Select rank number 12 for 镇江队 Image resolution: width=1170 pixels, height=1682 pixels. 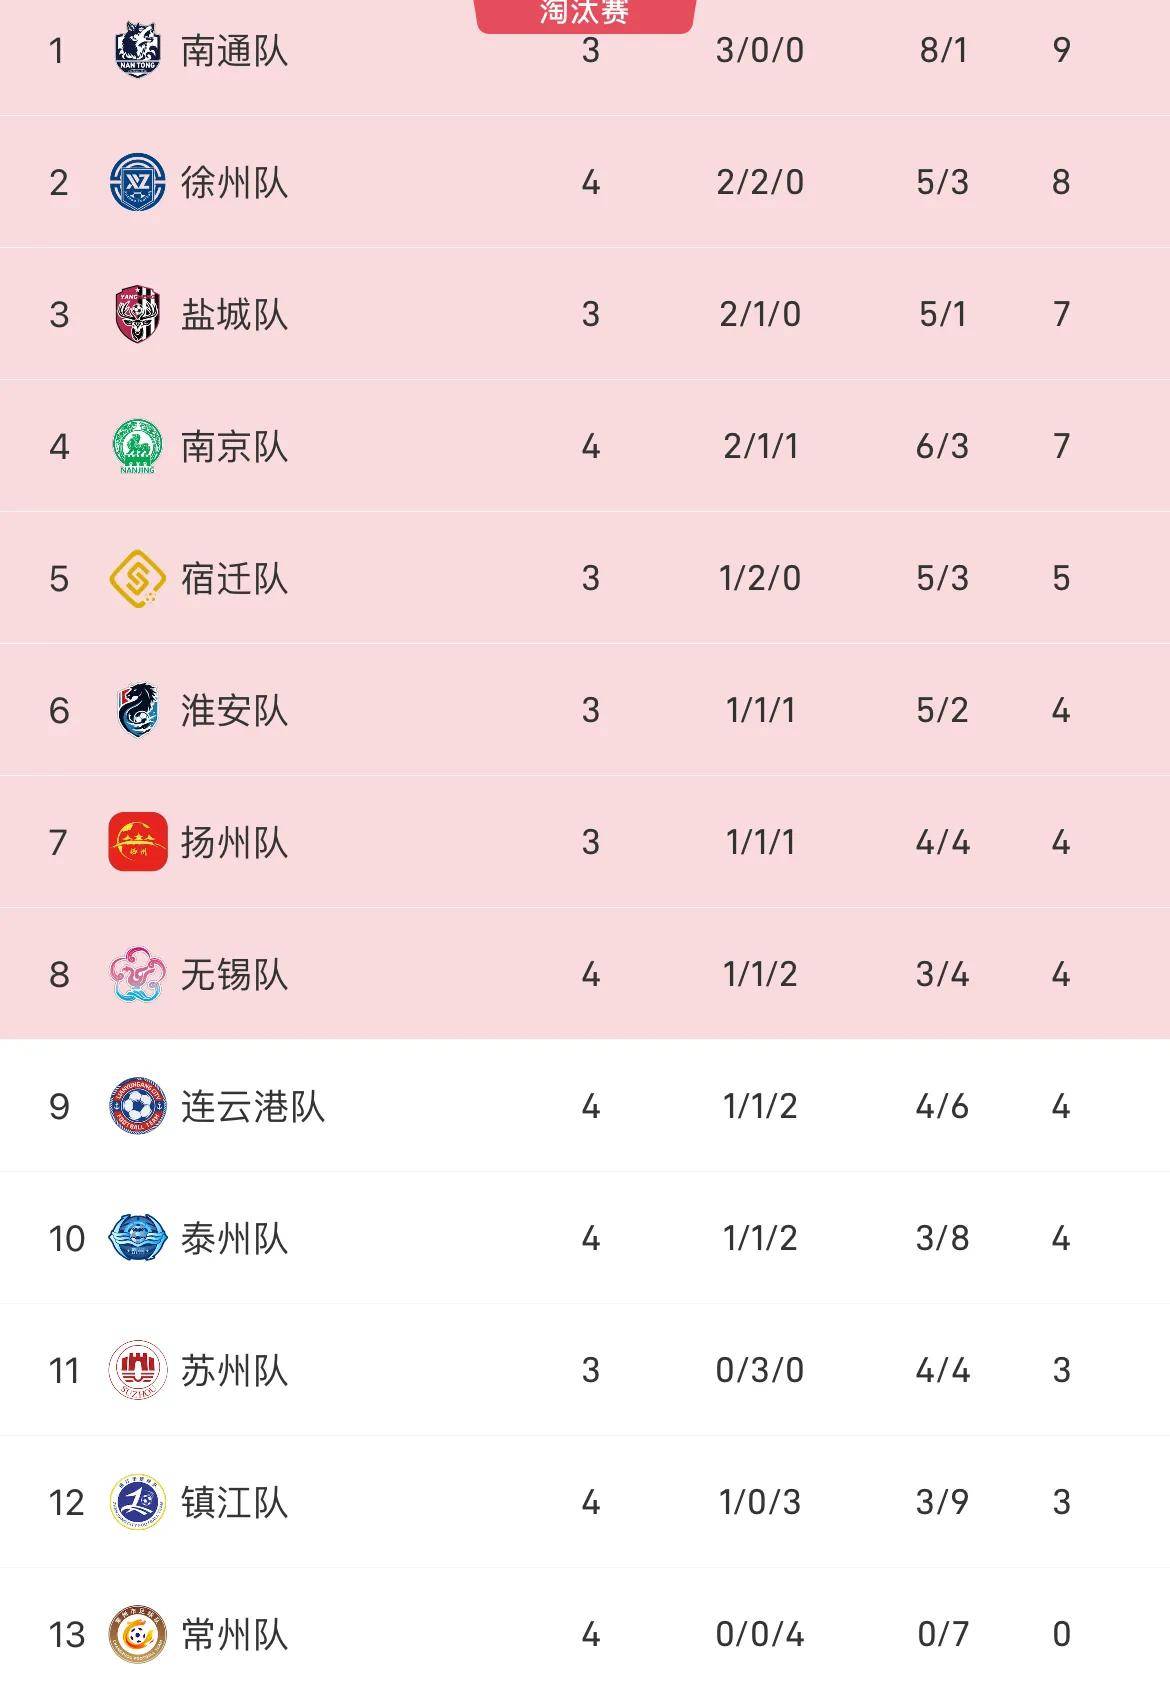66,1502
